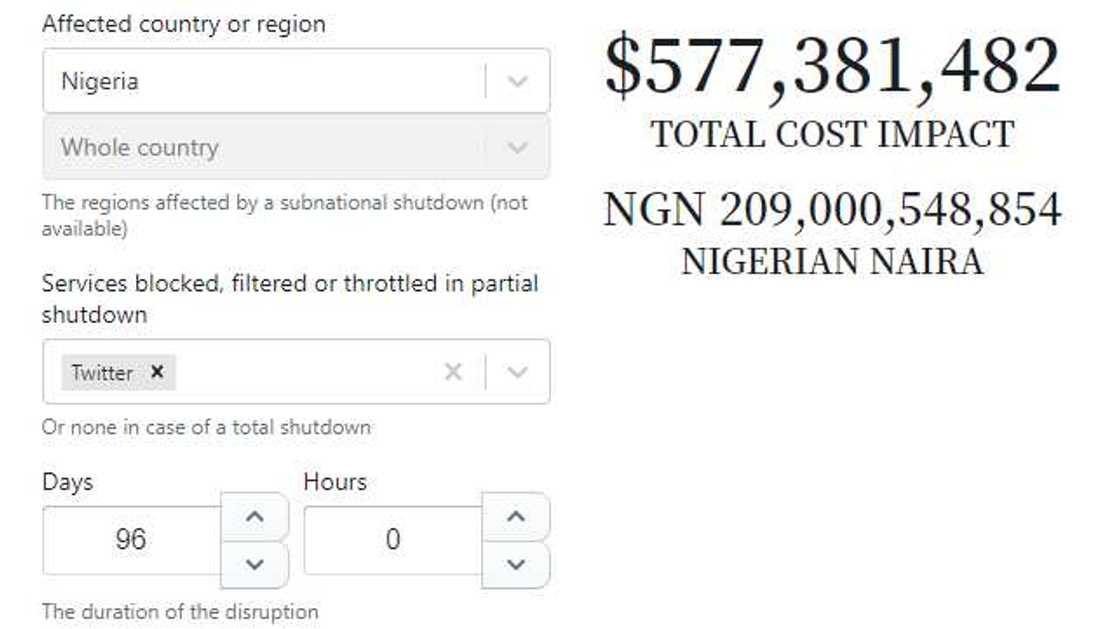Click the services input next to Twitter
This screenshot has width=1120, height=629.
(x=300, y=372)
